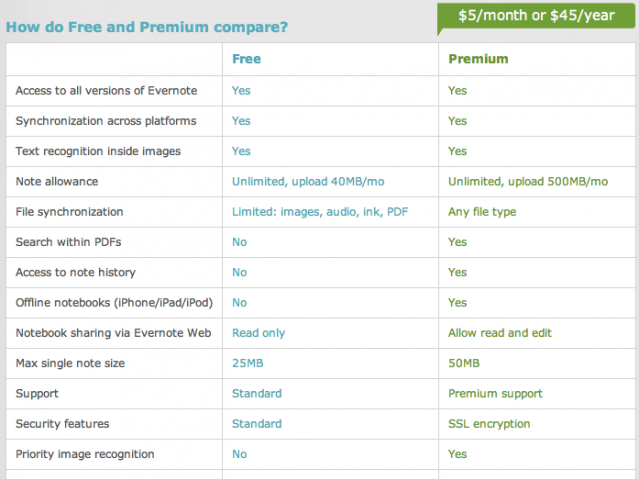Viewport: 639px width, 479px height.
Task: Click 'Synchronization across platforms' row label
Action: [x=106, y=121]
